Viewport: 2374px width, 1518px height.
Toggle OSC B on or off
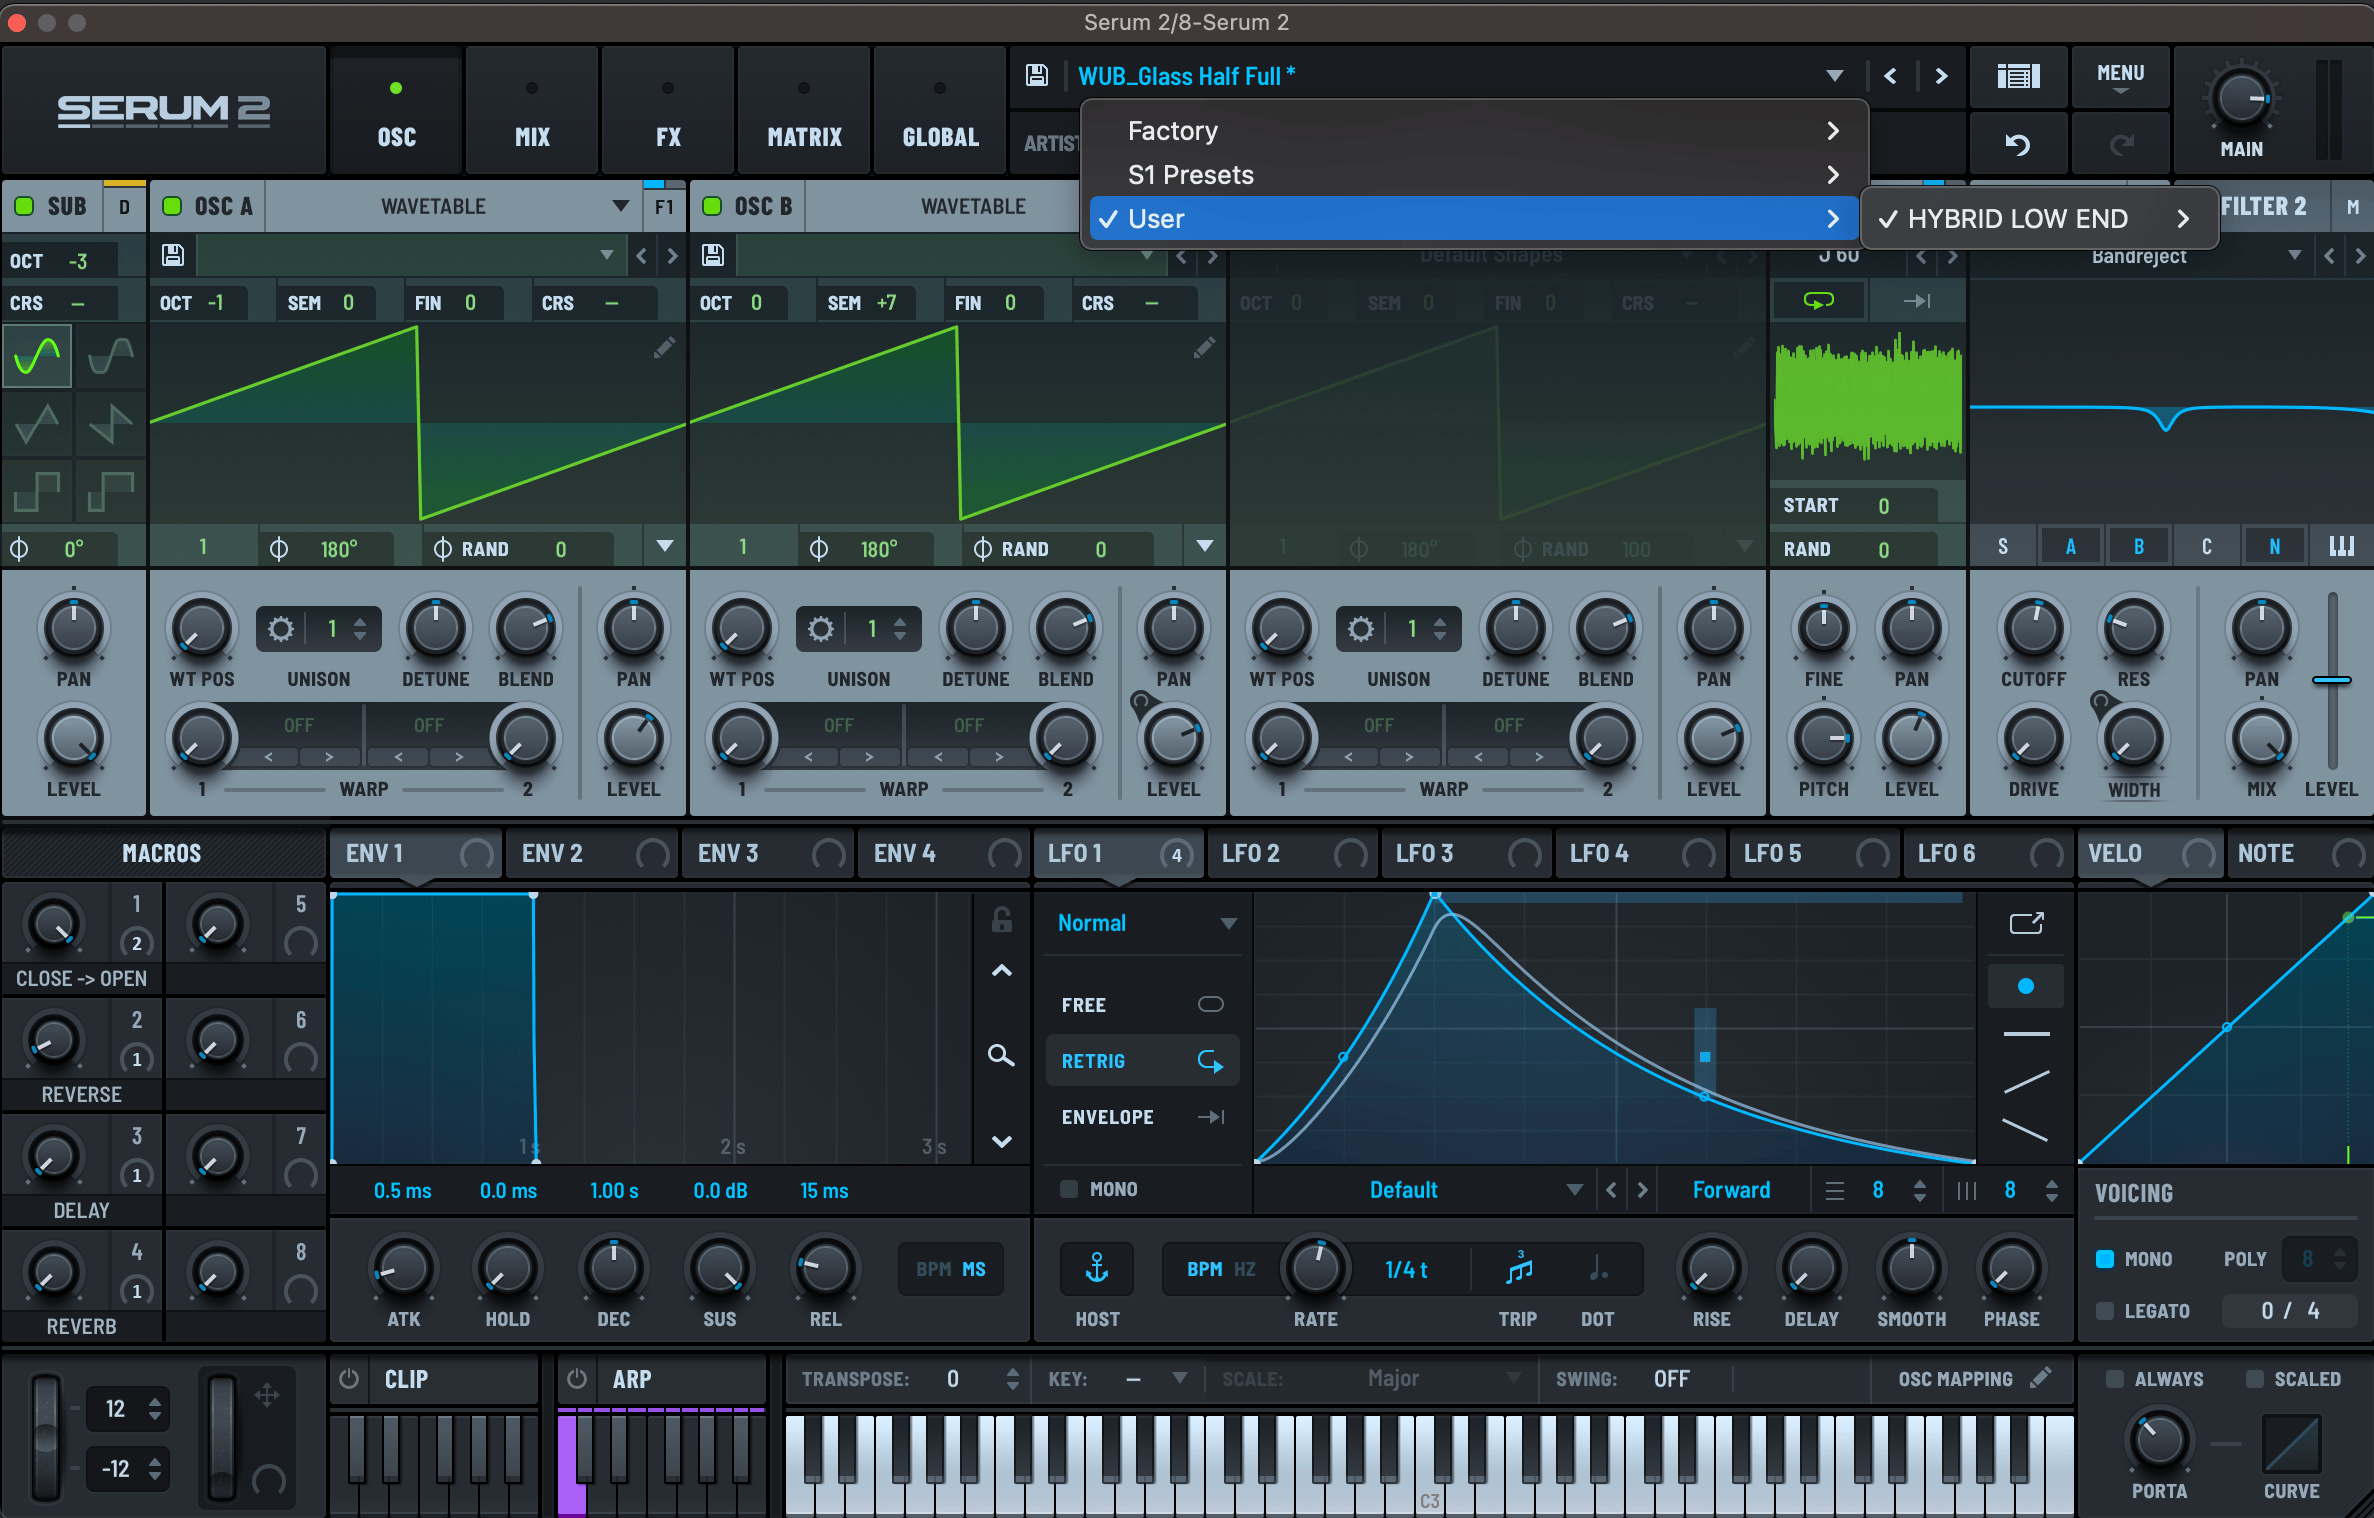tap(712, 206)
